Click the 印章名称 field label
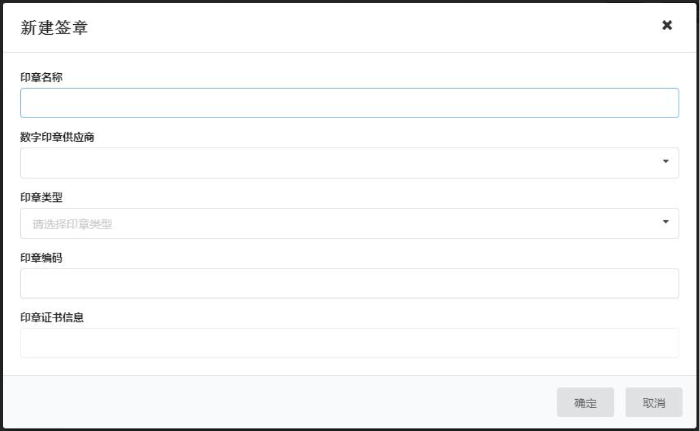Screen dimensions: 700x431 pyautogui.click(x=41, y=77)
